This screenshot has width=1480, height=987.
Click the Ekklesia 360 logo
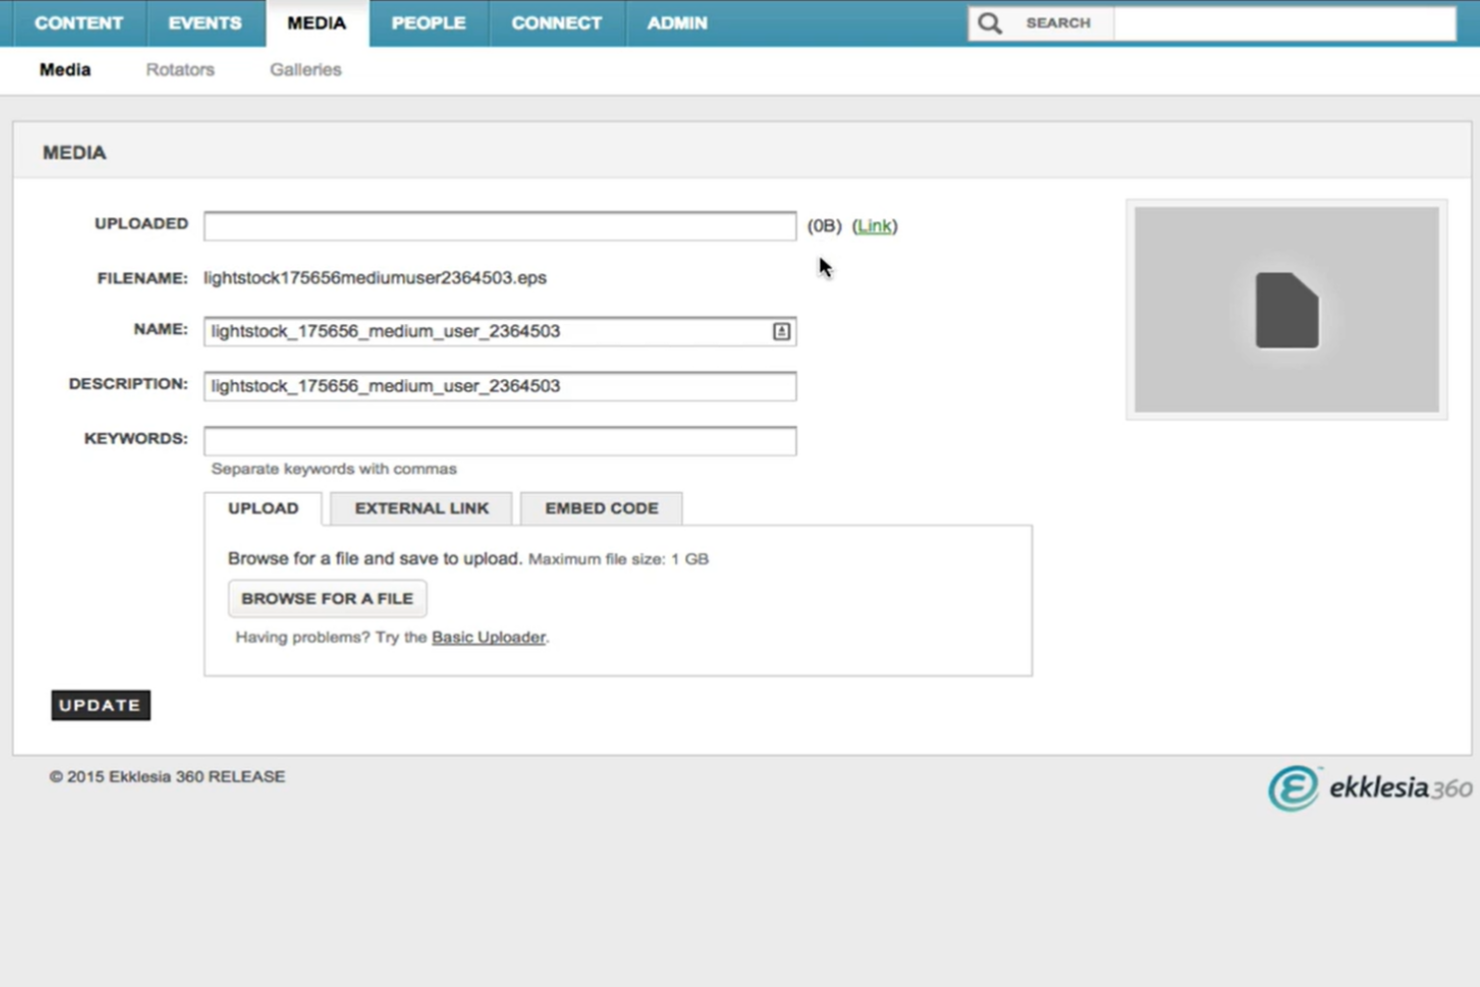[x=1369, y=788]
